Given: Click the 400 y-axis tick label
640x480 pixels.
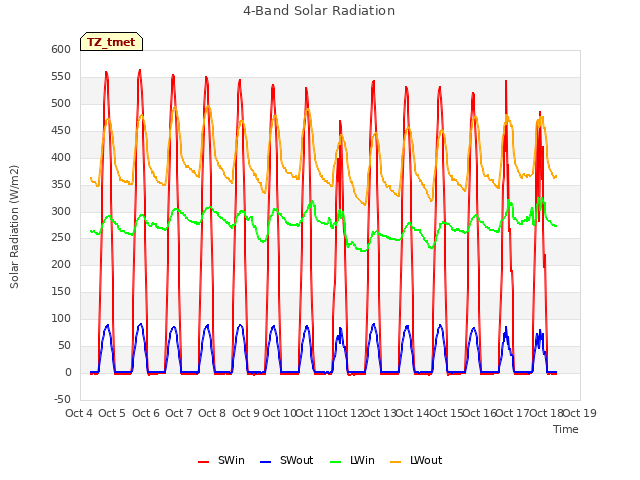Looking at the screenshot, I should [61, 157].
